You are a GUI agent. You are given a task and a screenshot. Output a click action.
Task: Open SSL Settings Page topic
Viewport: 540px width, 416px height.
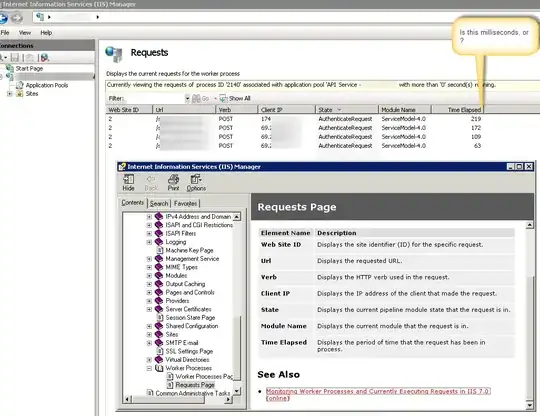point(189,352)
